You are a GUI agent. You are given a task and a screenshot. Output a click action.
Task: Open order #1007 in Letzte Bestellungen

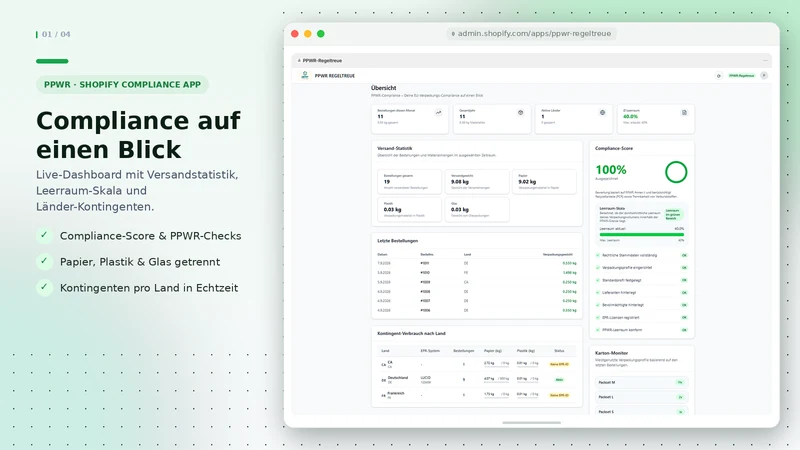[425, 301]
